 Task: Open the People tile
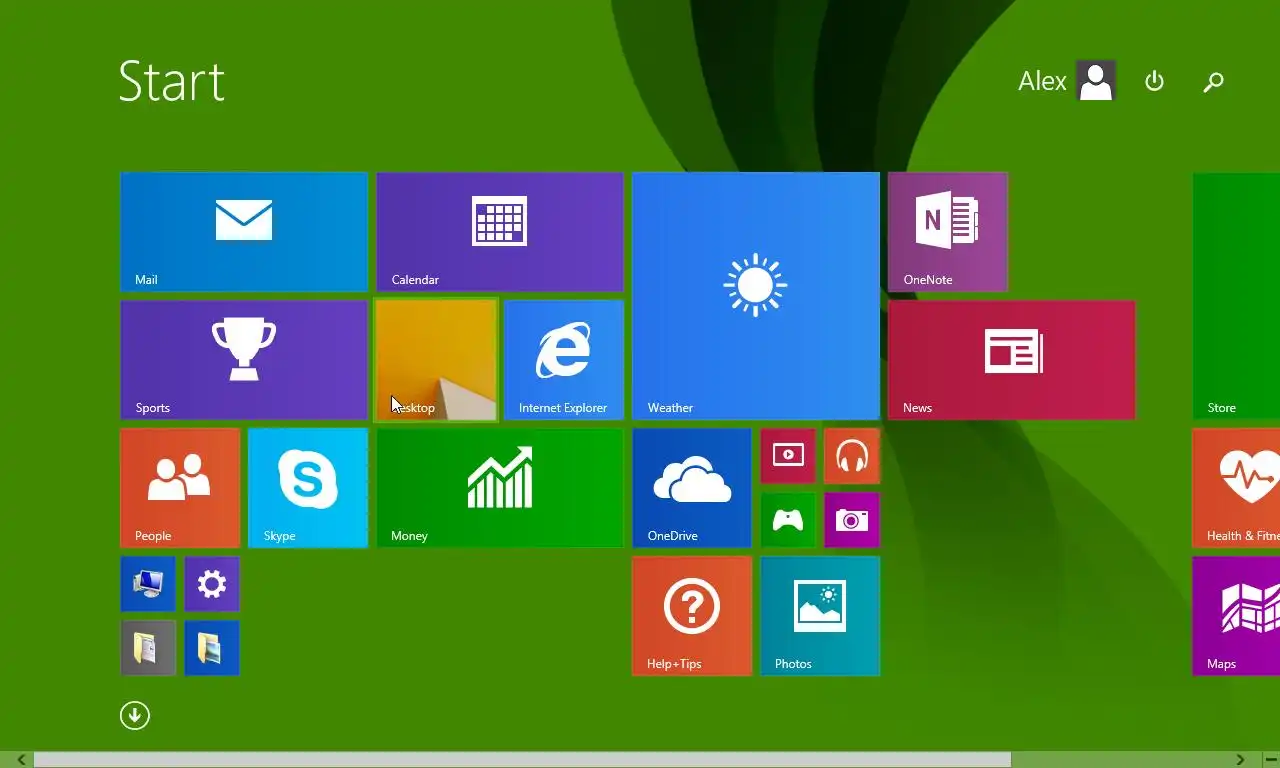(x=180, y=488)
